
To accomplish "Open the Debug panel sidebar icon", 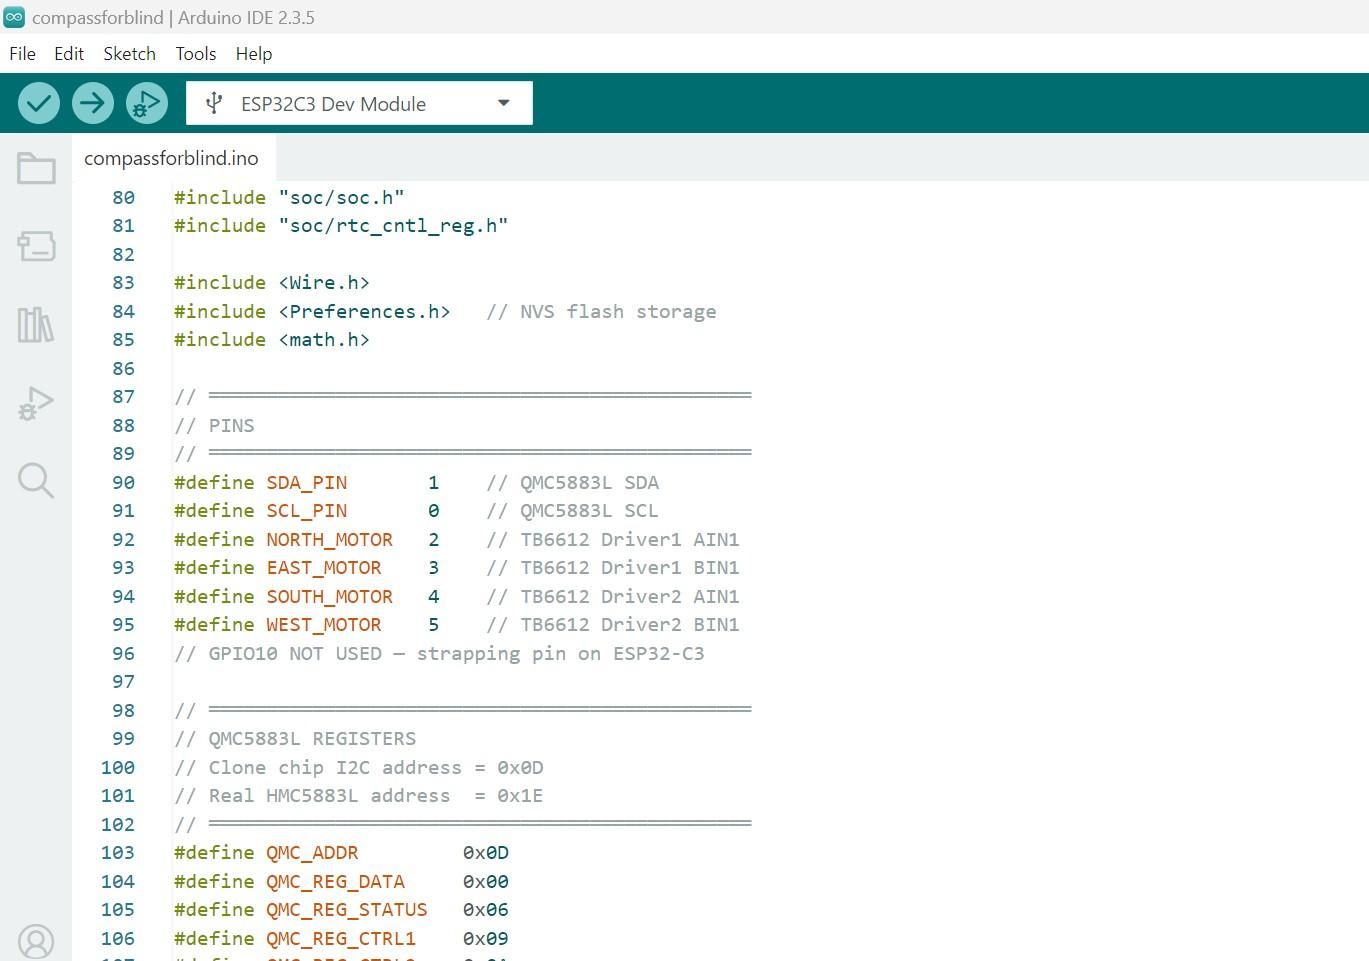I will pos(36,403).
